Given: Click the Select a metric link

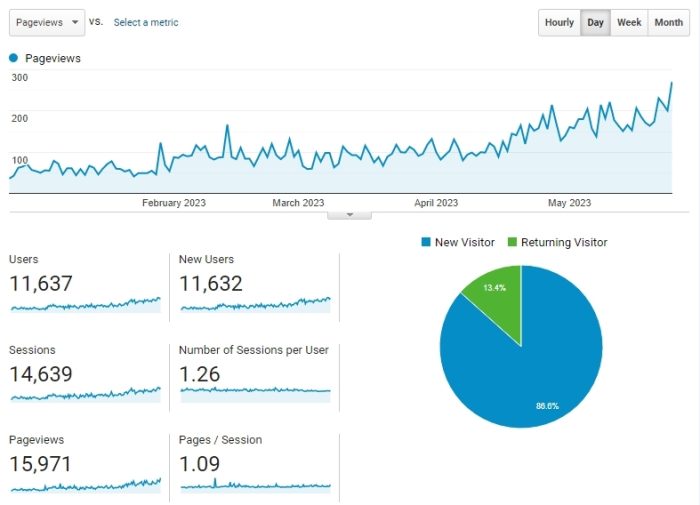Looking at the screenshot, I should [146, 22].
